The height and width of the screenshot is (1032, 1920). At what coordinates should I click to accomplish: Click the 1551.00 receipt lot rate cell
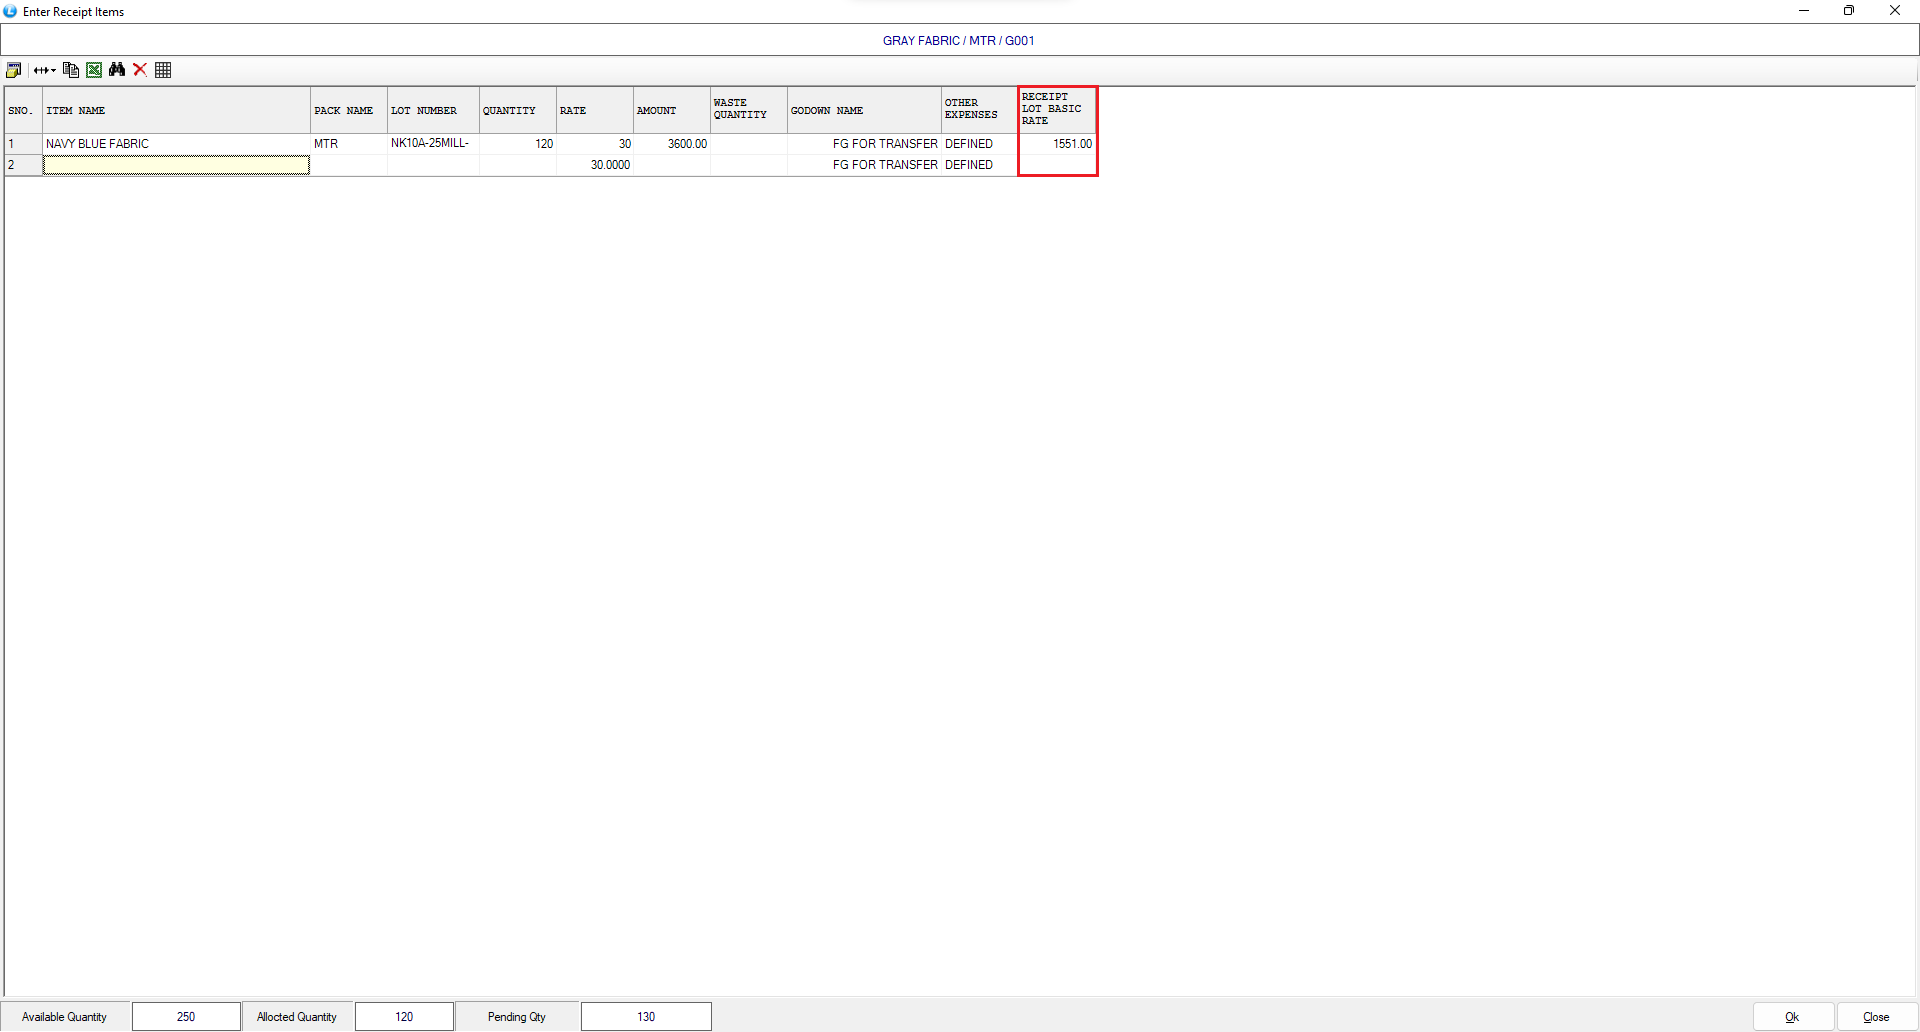click(x=1057, y=144)
